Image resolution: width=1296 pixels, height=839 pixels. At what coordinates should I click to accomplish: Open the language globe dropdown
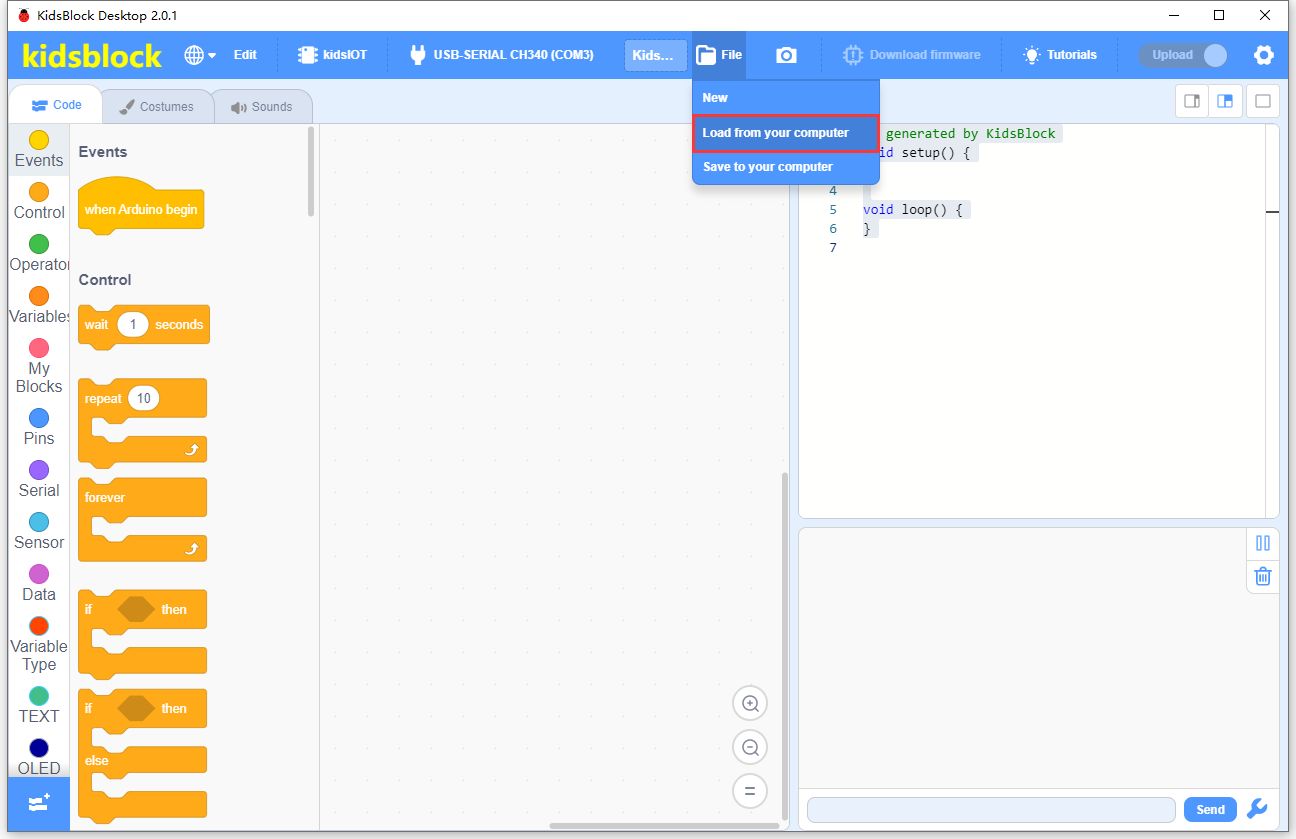pos(200,55)
